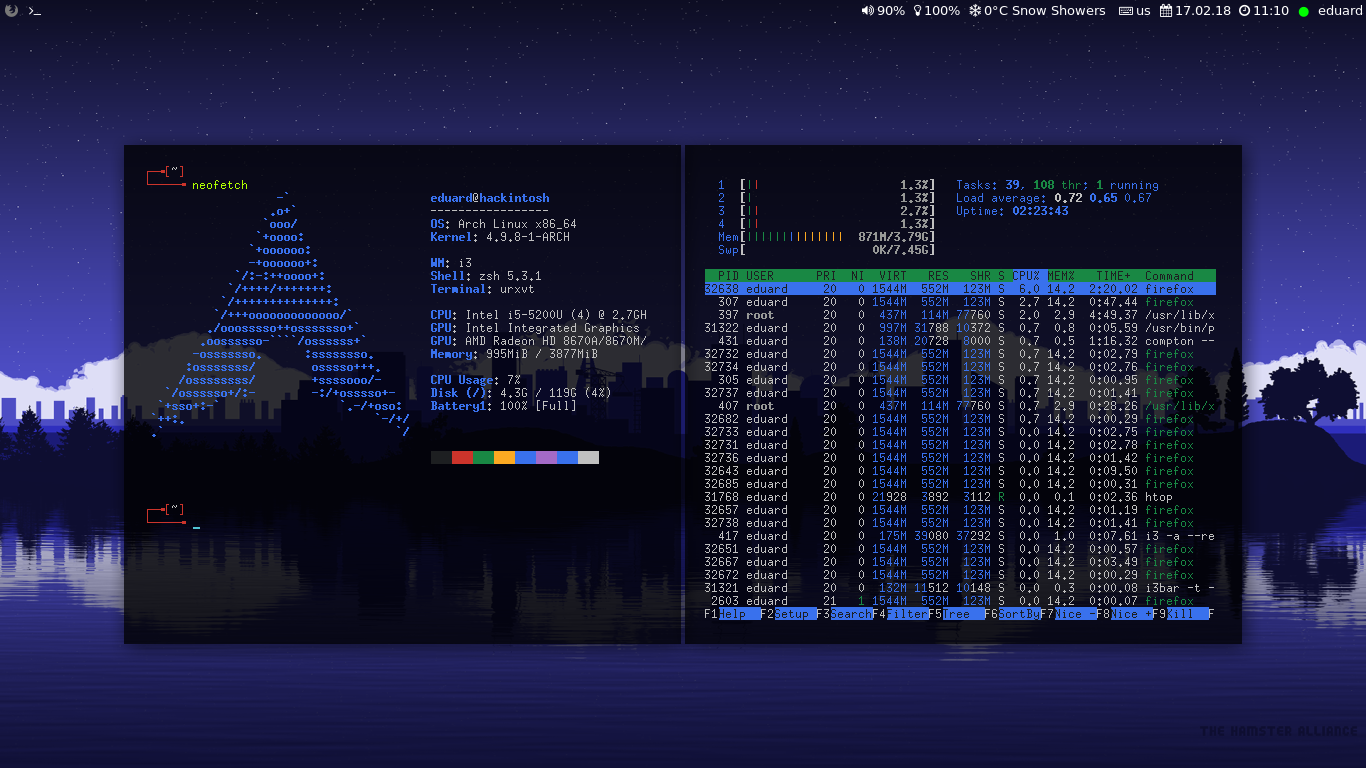Viewport: 1366px width, 768px height.
Task: Sort htop by the VIRT column header
Action: (x=893, y=276)
